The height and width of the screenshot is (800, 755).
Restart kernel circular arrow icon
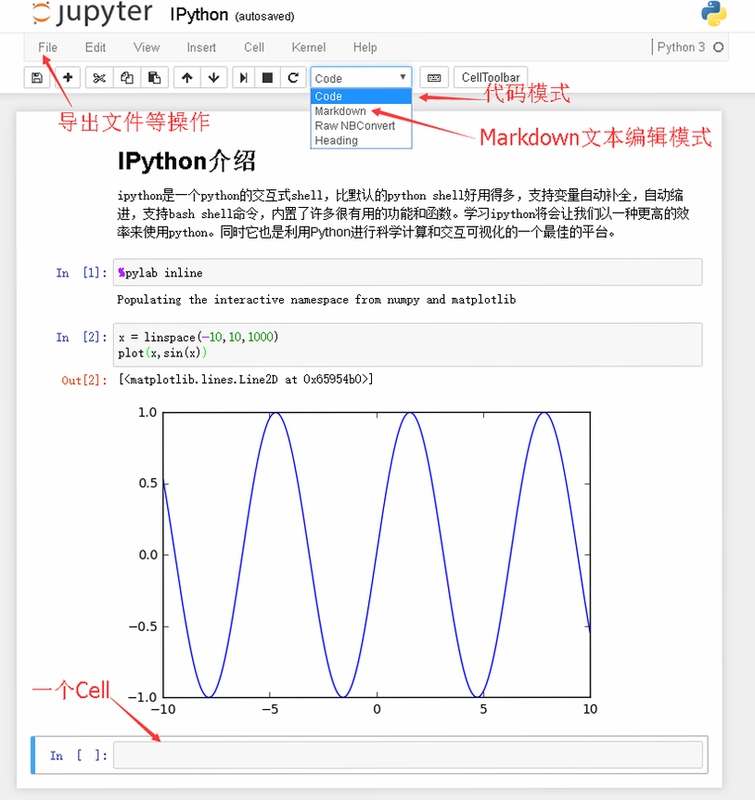point(293,78)
